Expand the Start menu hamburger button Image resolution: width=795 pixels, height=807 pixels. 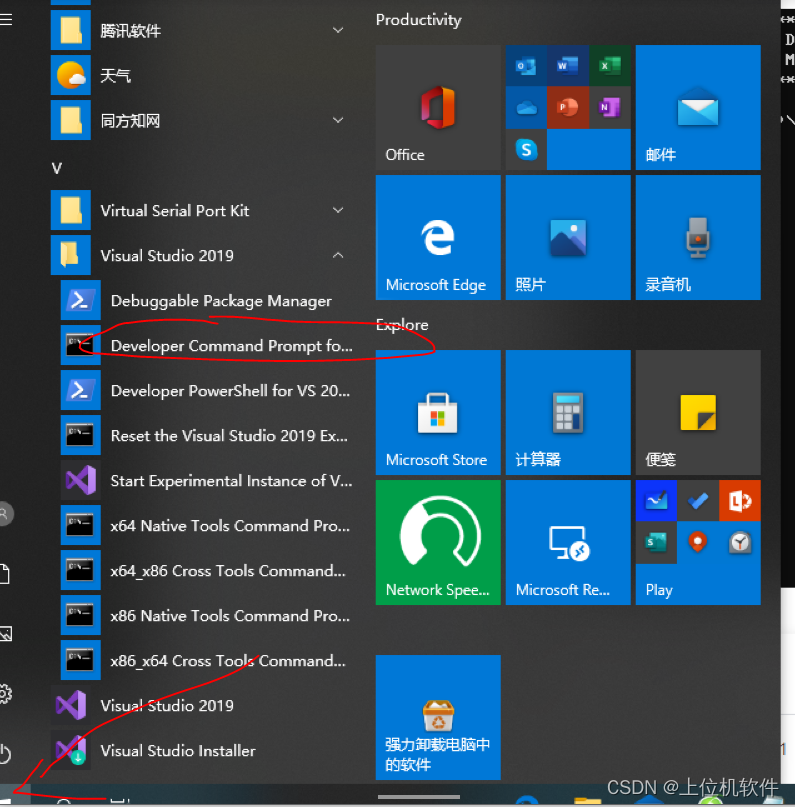(x=6, y=20)
